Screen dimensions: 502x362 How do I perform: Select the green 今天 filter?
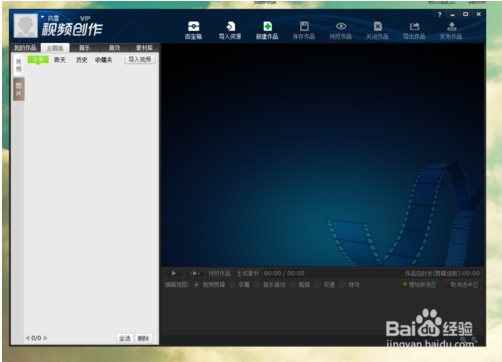tap(38, 60)
